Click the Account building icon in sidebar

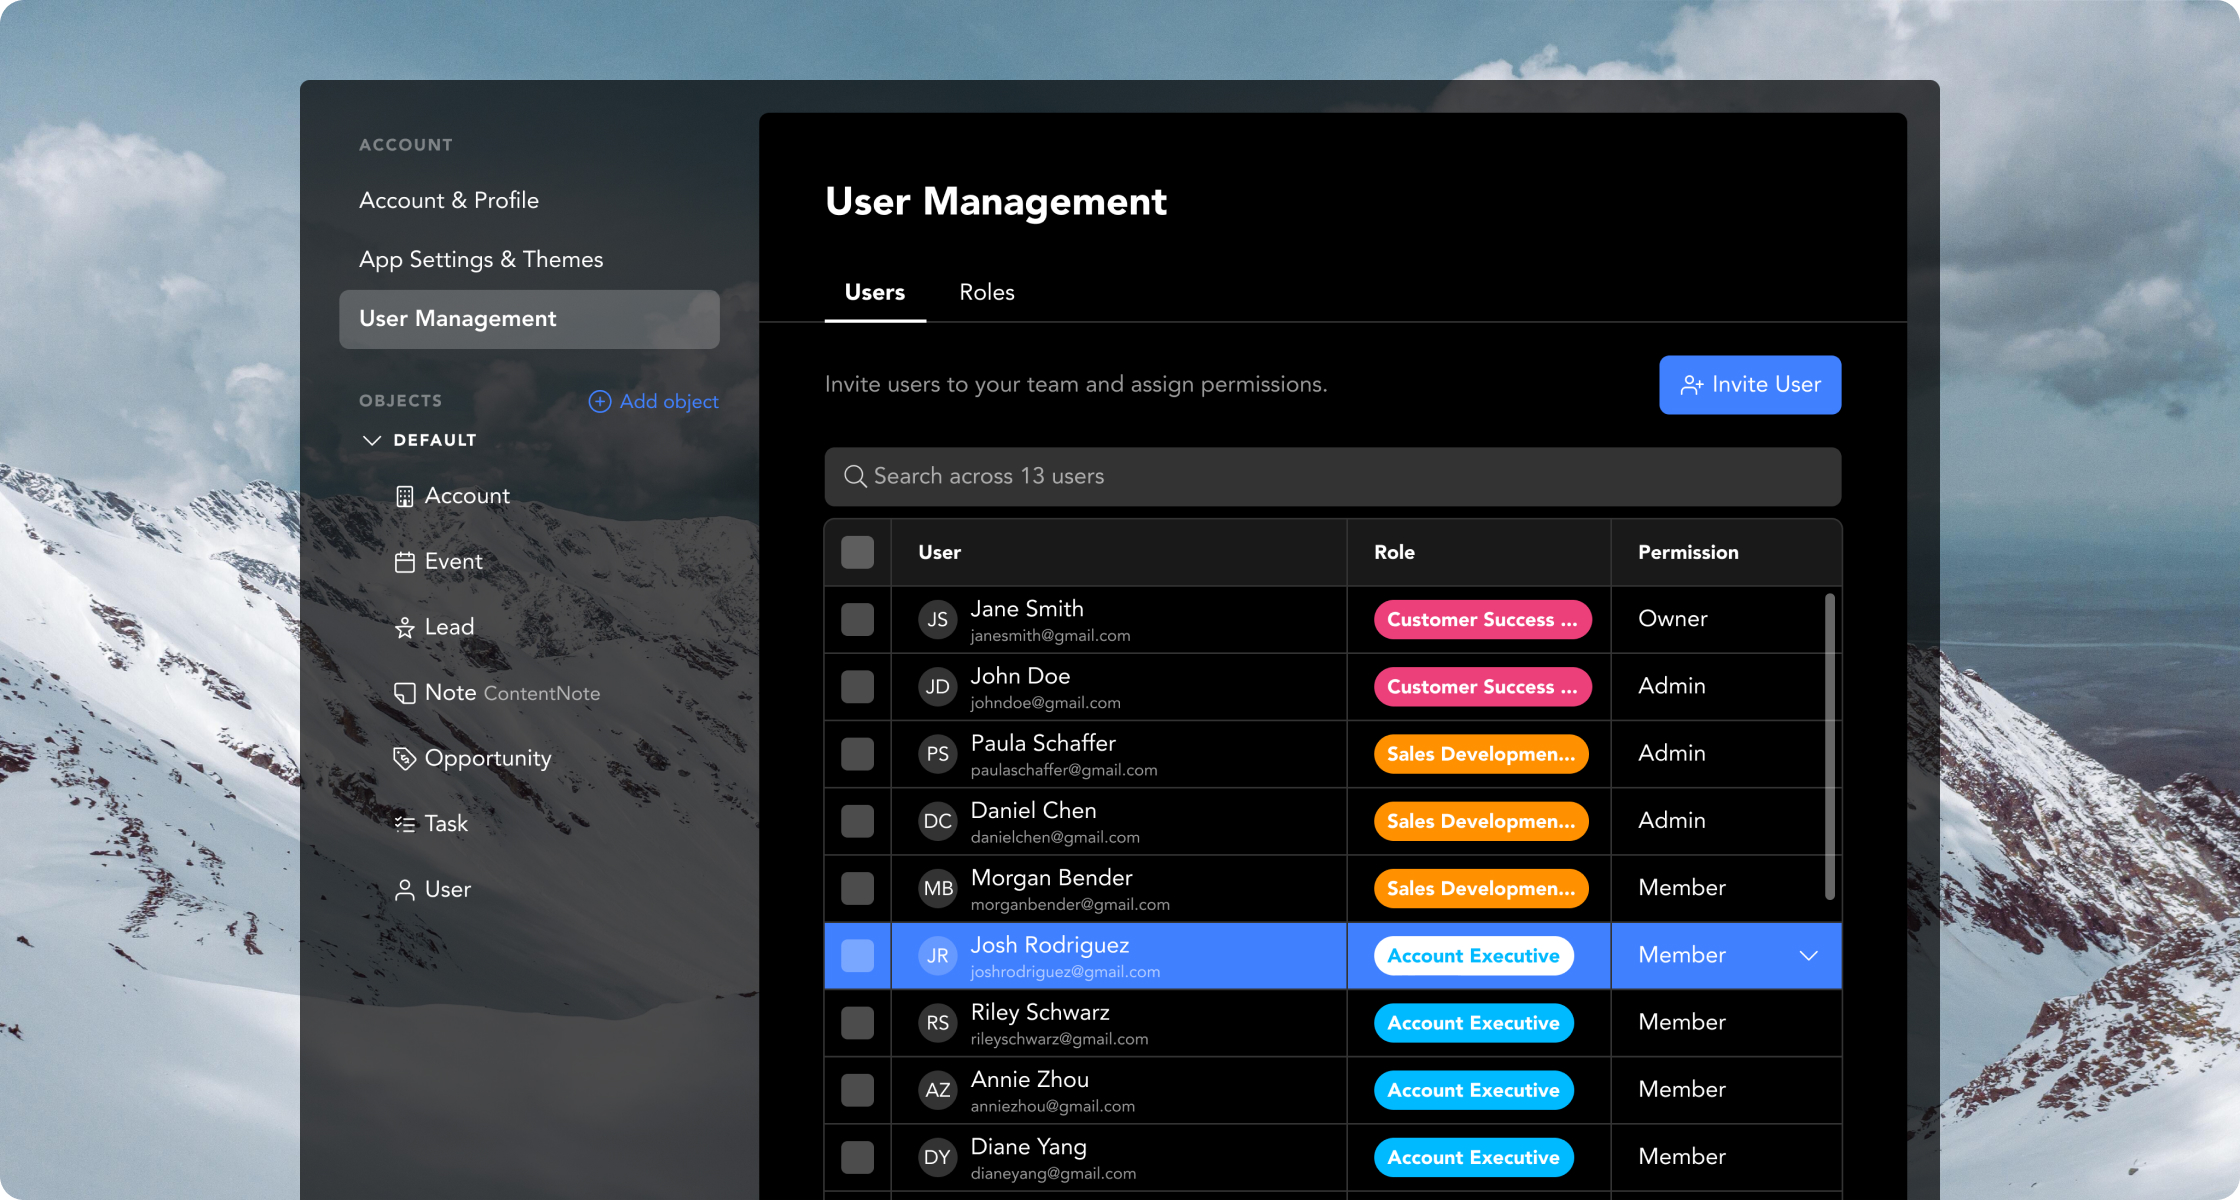pyautogui.click(x=404, y=497)
